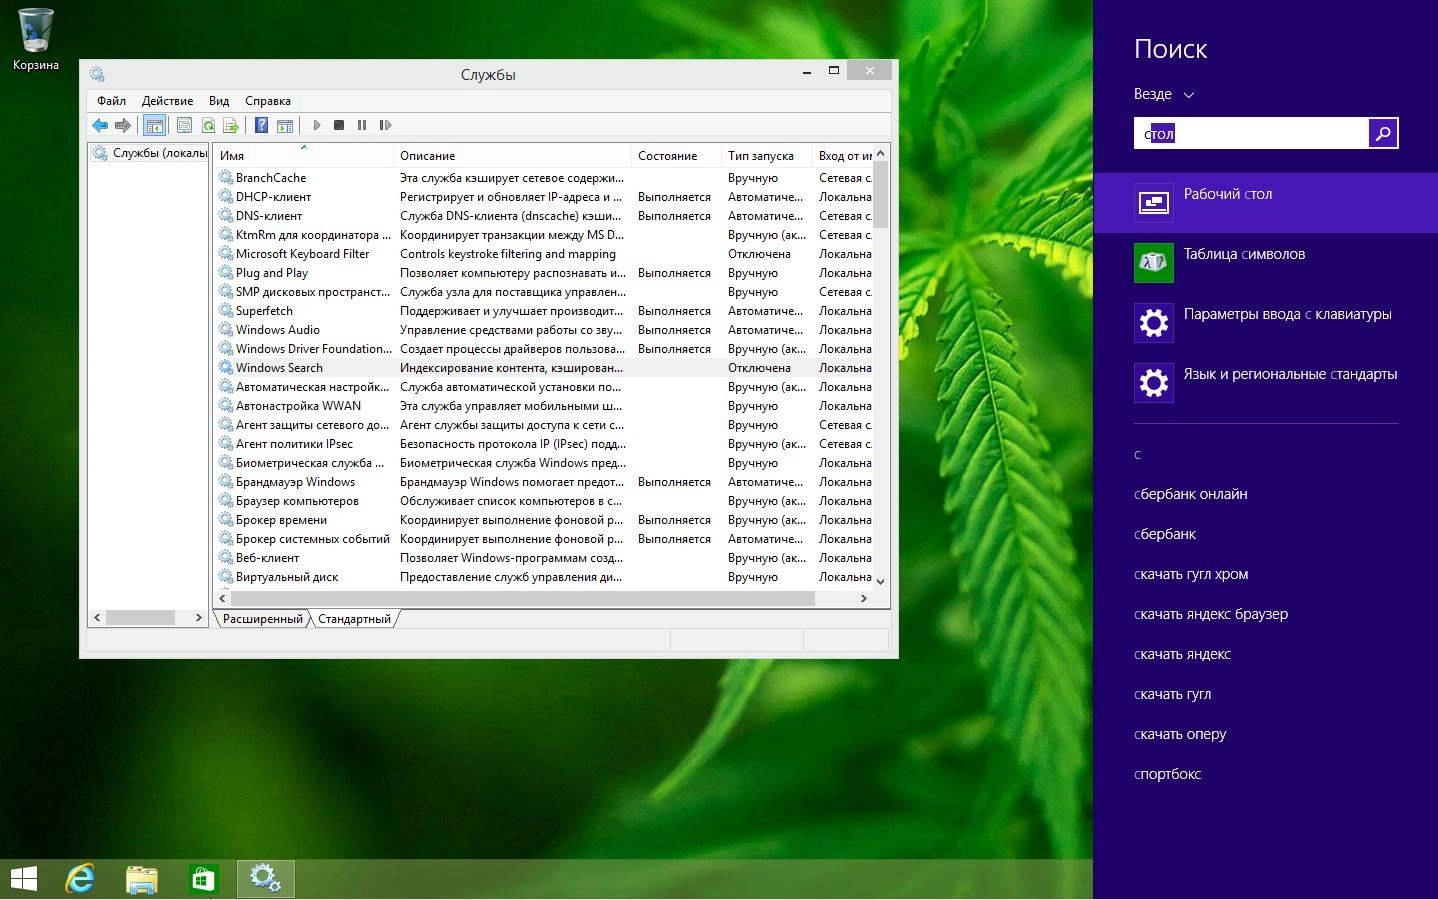Open the Действие menu
The image size is (1438, 900).
point(167,100)
